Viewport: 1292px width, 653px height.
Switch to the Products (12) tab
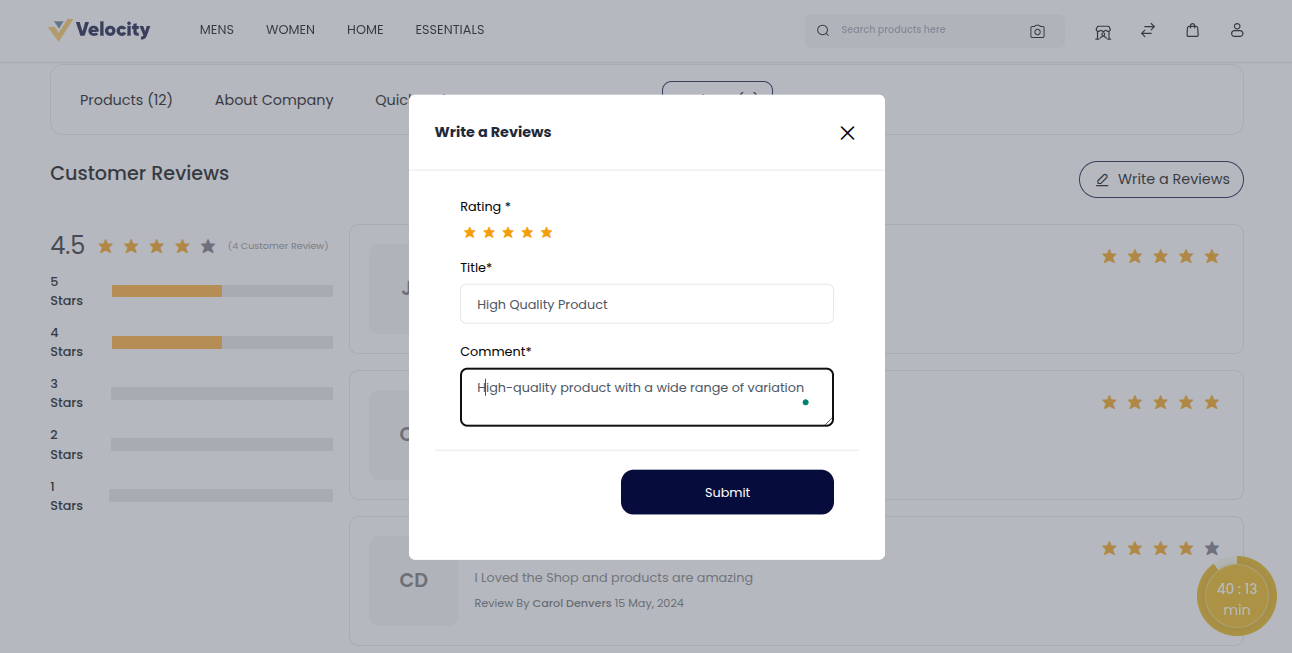(126, 99)
